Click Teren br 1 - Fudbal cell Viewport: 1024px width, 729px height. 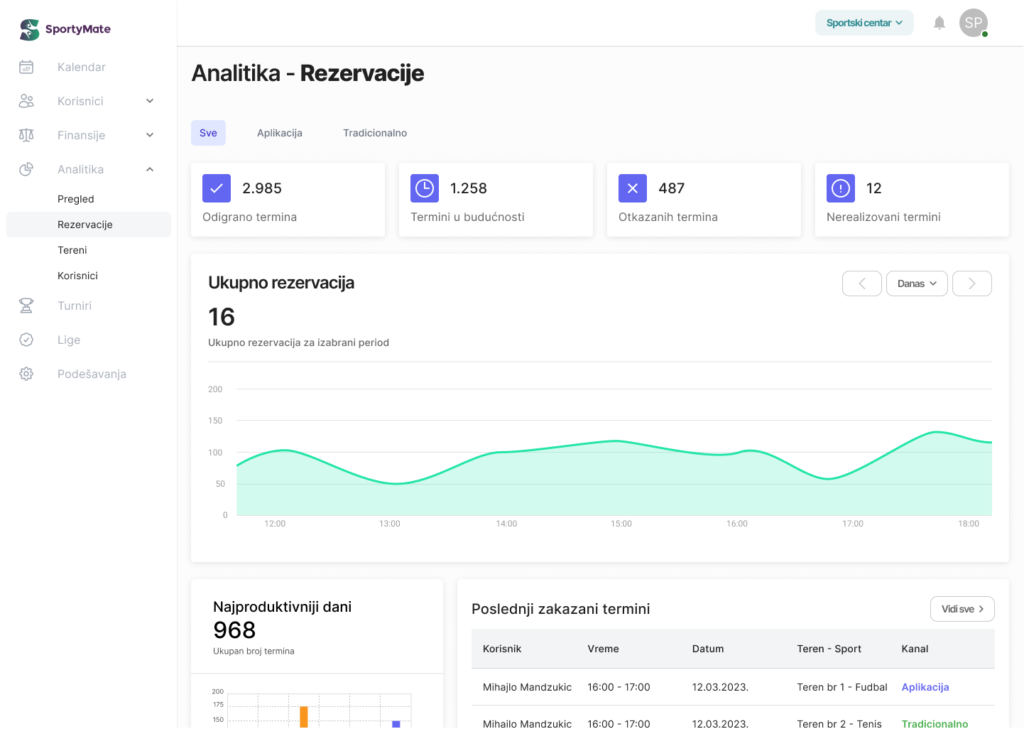pos(842,687)
